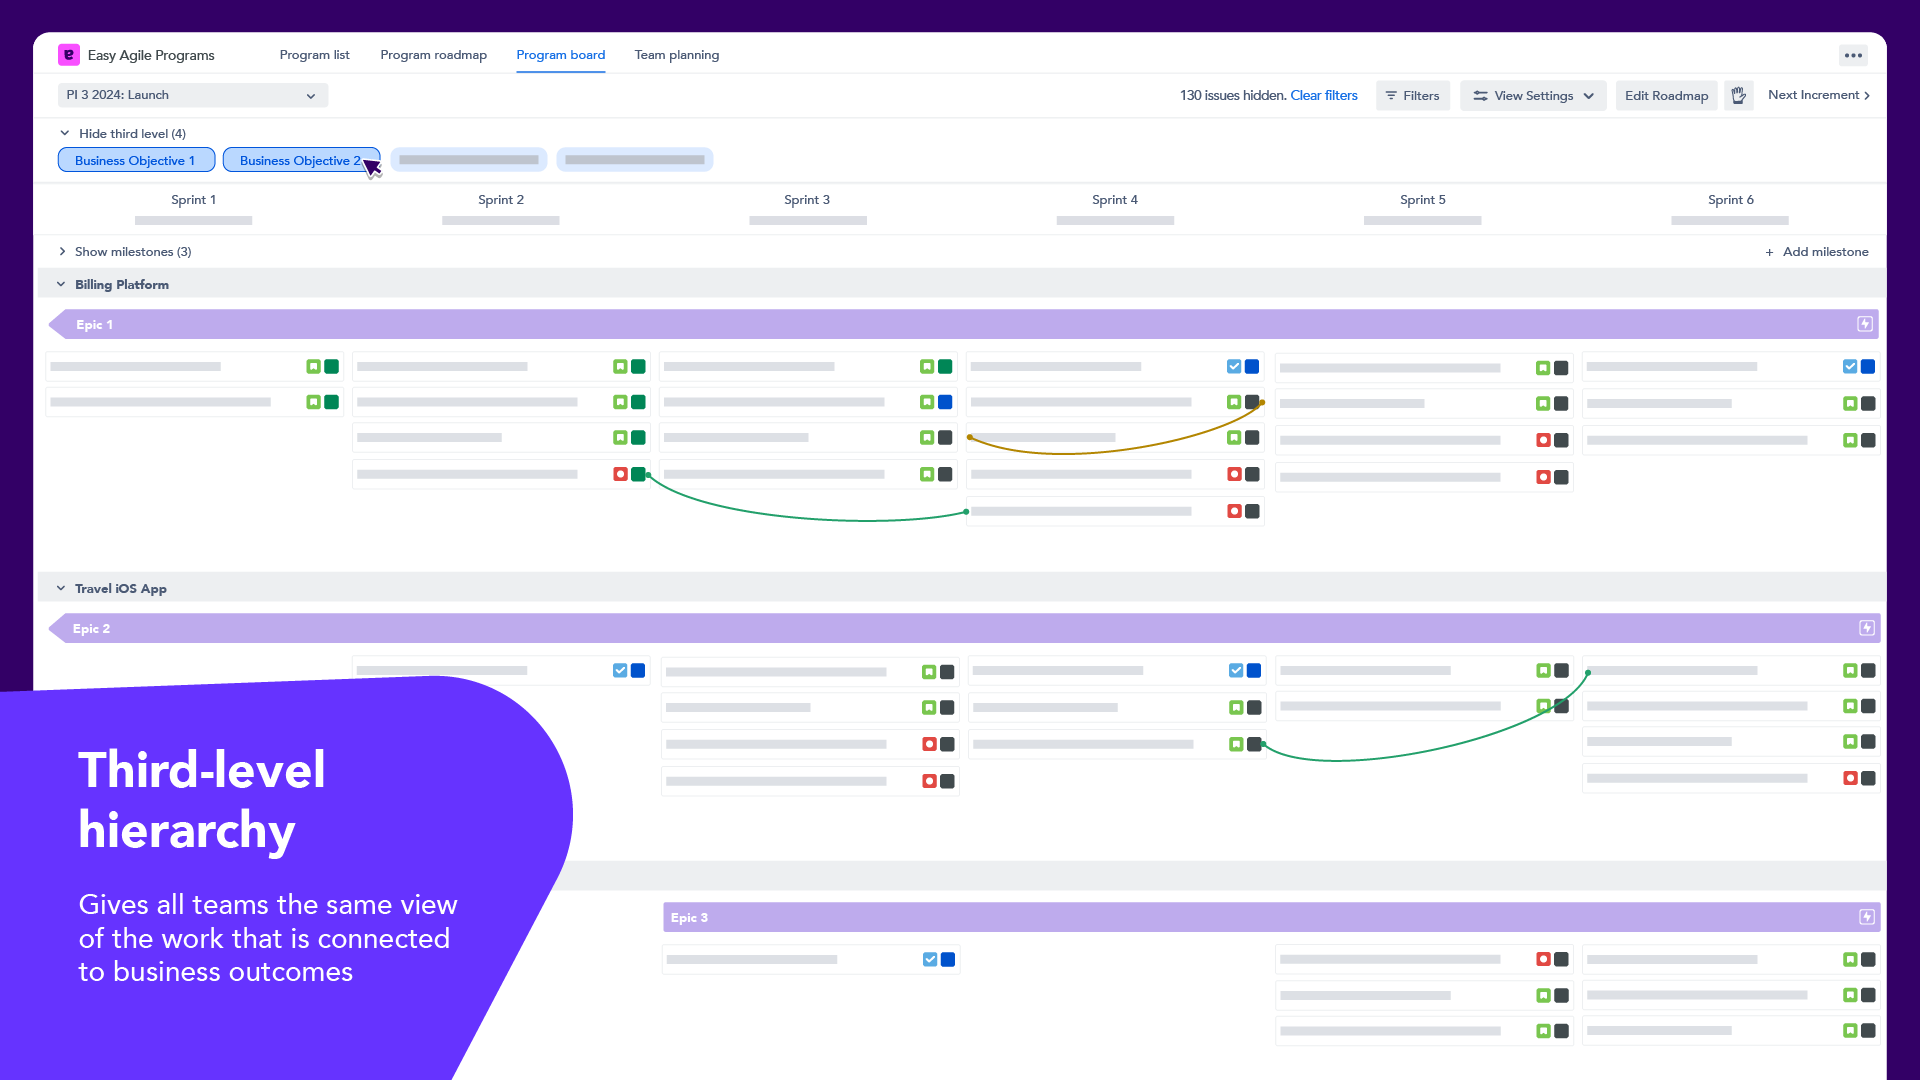Toggle the checked status in Sprint 2 under Epic 2
Viewport: 1920px width, 1080px height.
(x=619, y=670)
